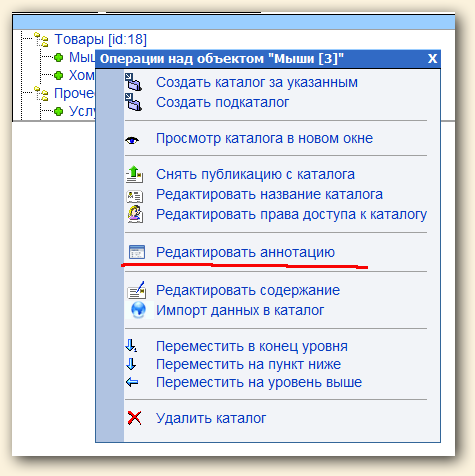This screenshot has width=475, height=476.
Task: Expand the green plus next to 'Мыши'
Action: coord(58,58)
